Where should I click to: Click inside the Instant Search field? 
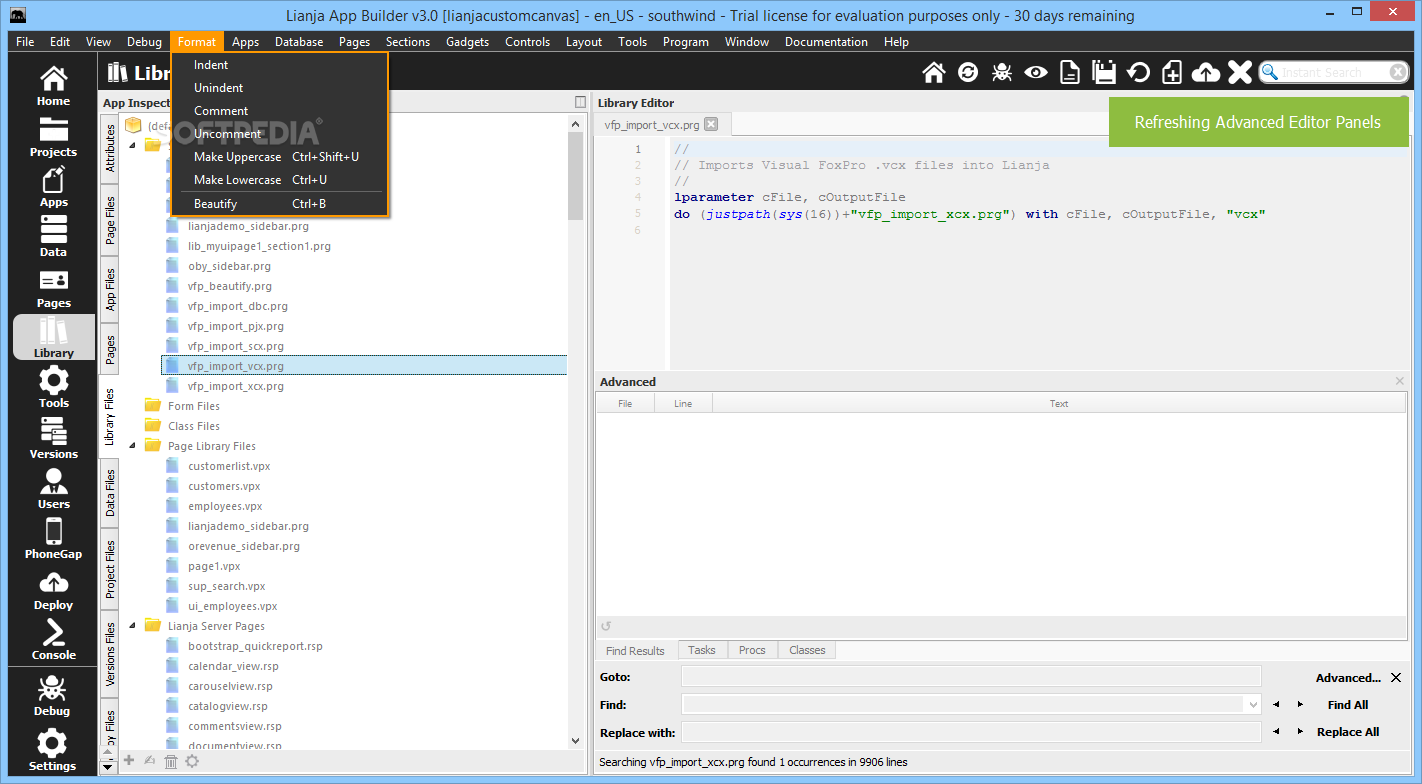[x=1333, y=72]
